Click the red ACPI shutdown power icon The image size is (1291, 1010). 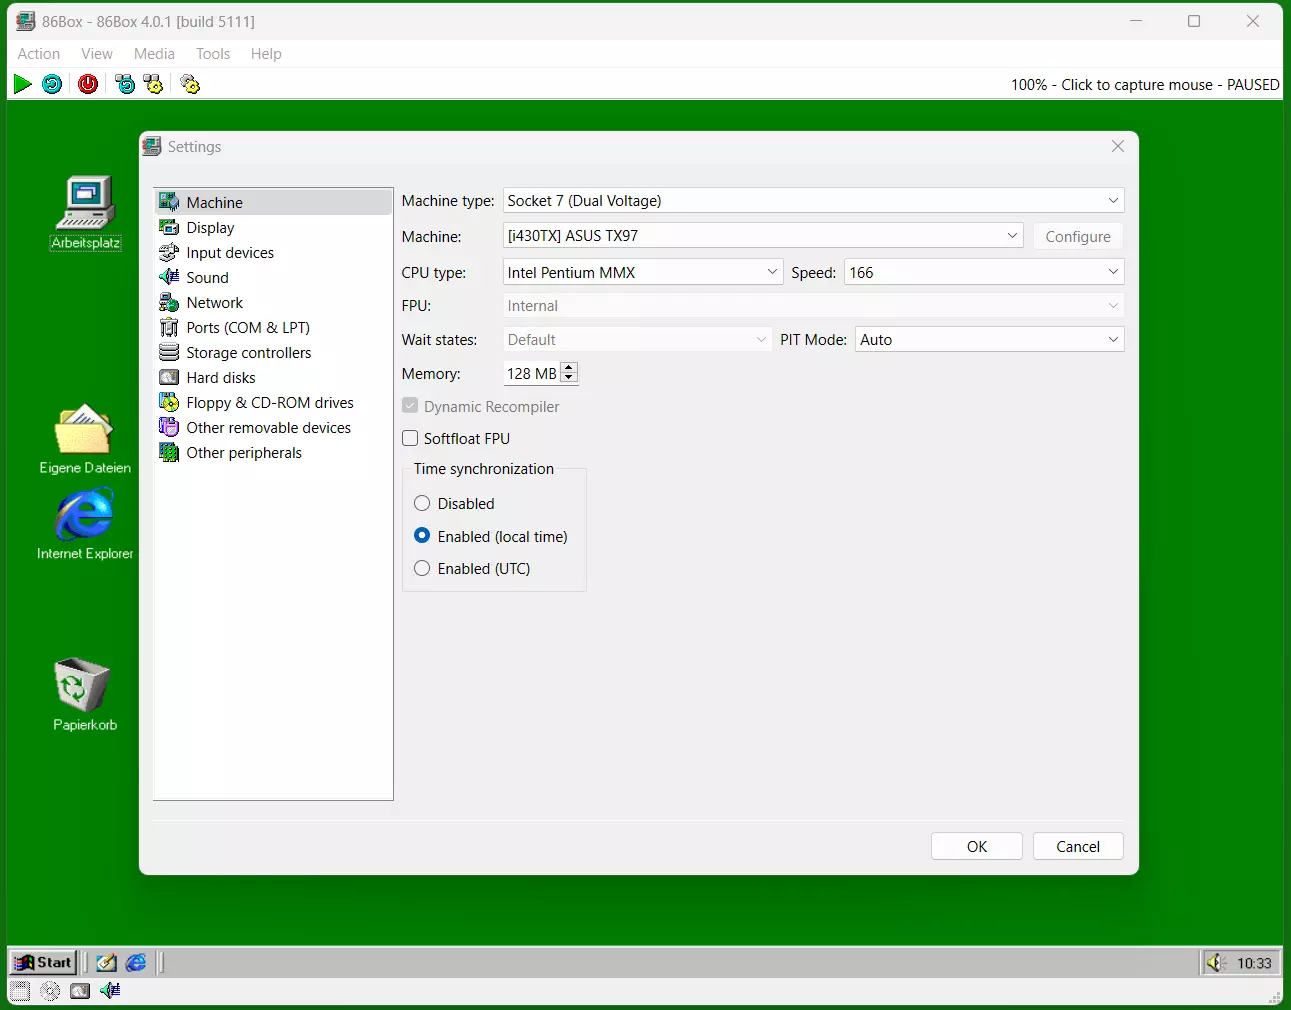coord(88,84)
